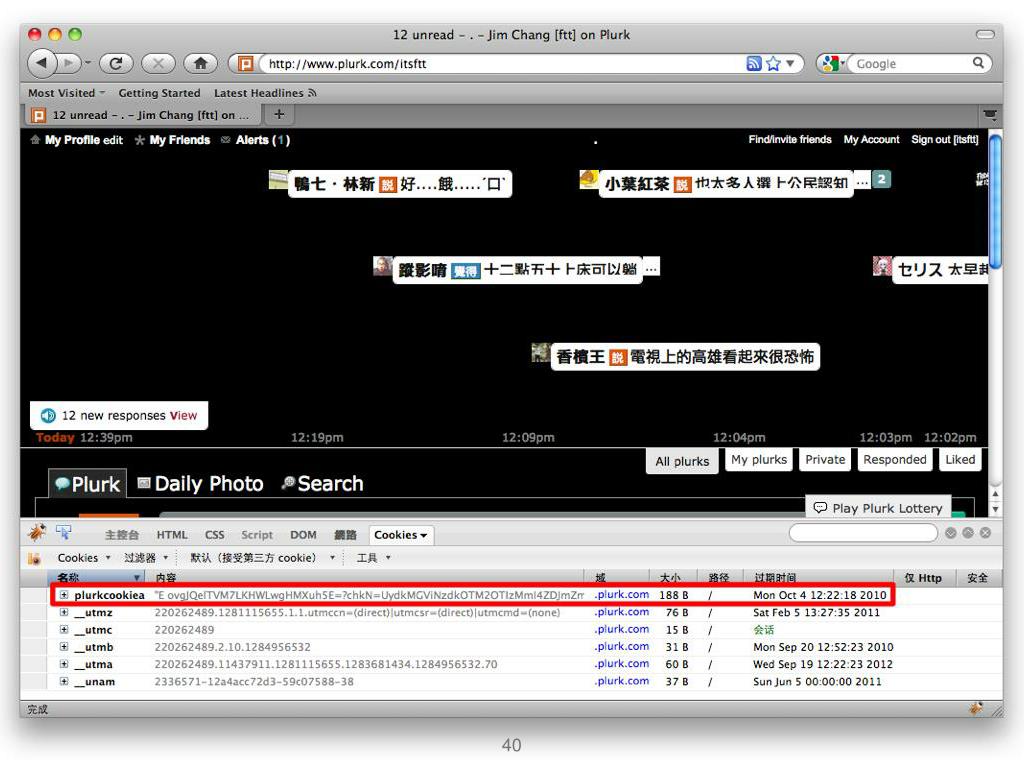Open the My Friends link
Viewport: 1024px width, 768px height.
[180, 140]
